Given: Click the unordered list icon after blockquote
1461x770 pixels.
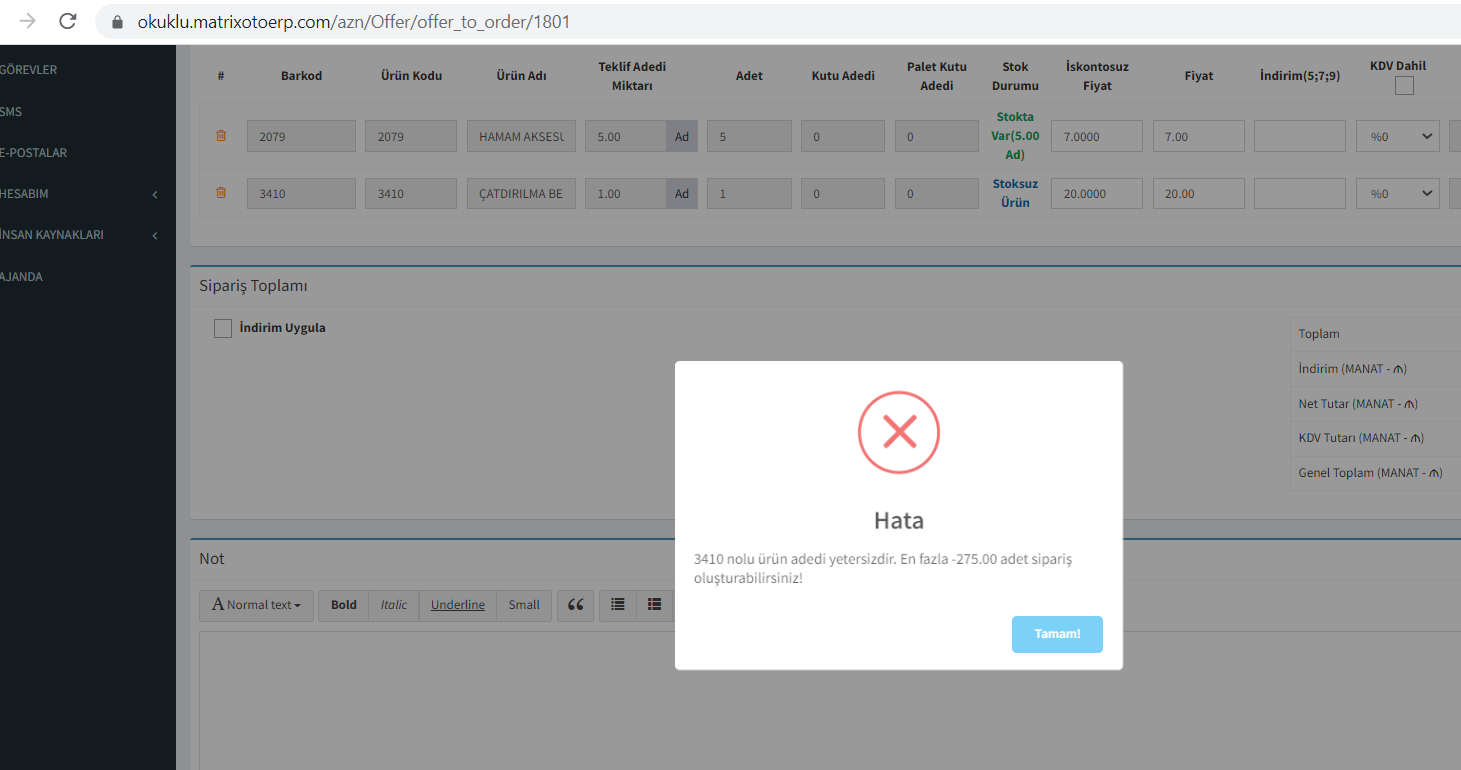Looking at the screenshot, I should pyautogui.click(x=618, y=605).
